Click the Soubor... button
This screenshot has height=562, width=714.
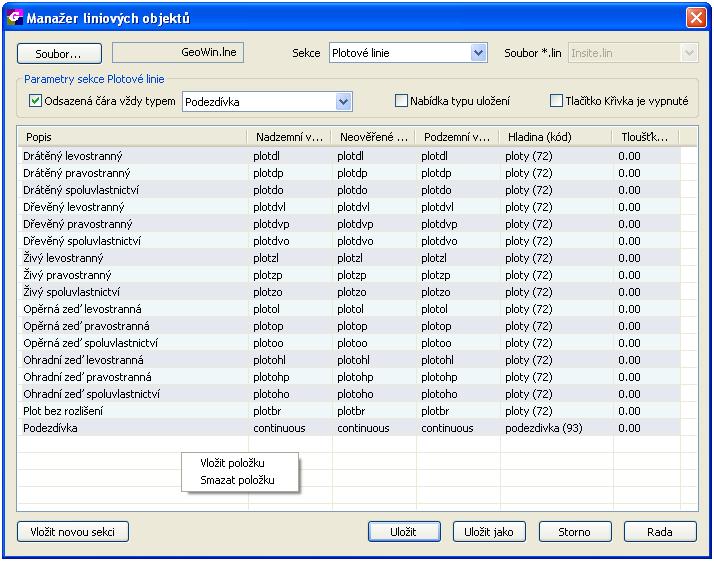pyautogui.click(x=59, y=54)
